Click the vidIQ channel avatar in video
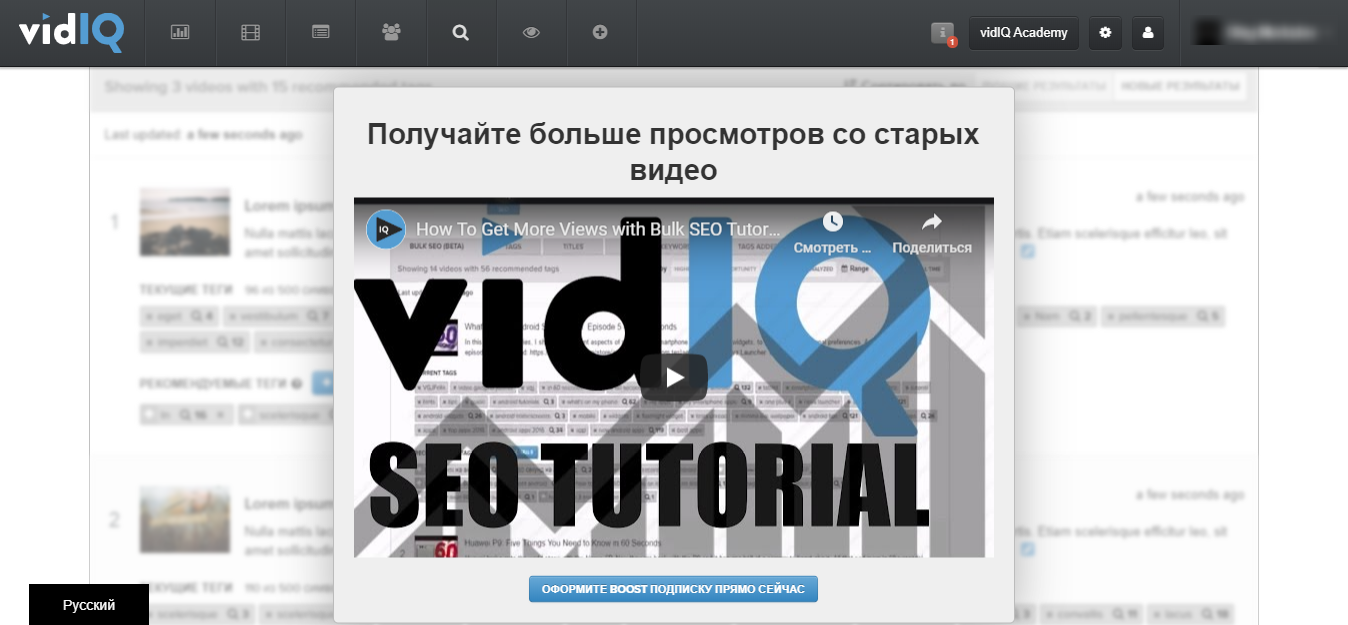The width and height of the screenshot is (1348, 625). pos(385,229)
